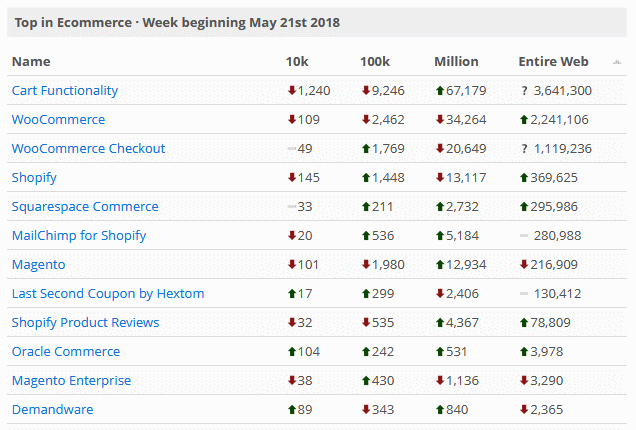Click the red down arrow next to 13,117
This screenshot has width=636, height=430.
tap(440, 177)
